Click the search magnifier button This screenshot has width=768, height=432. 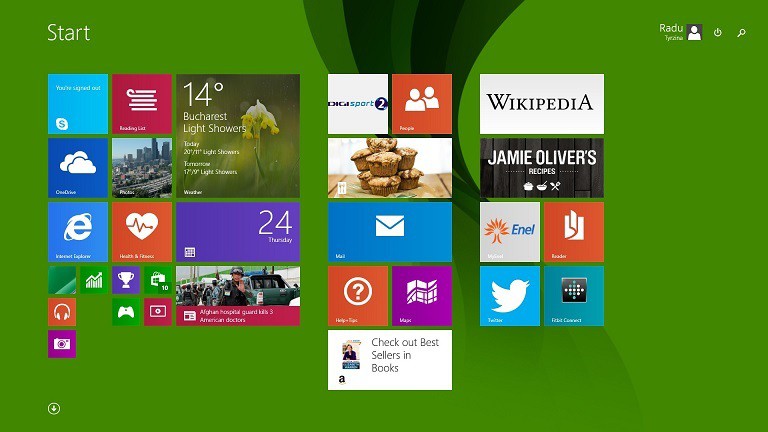click(742, 33)
